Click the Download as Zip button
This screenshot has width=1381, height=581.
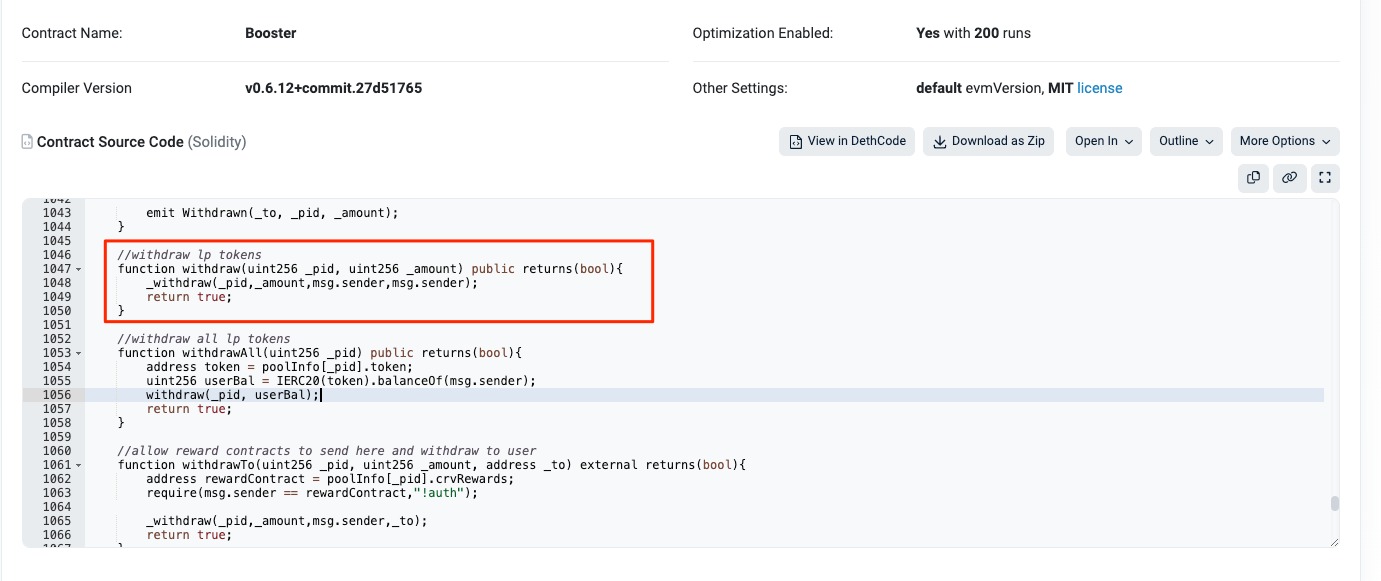point(989,141)
